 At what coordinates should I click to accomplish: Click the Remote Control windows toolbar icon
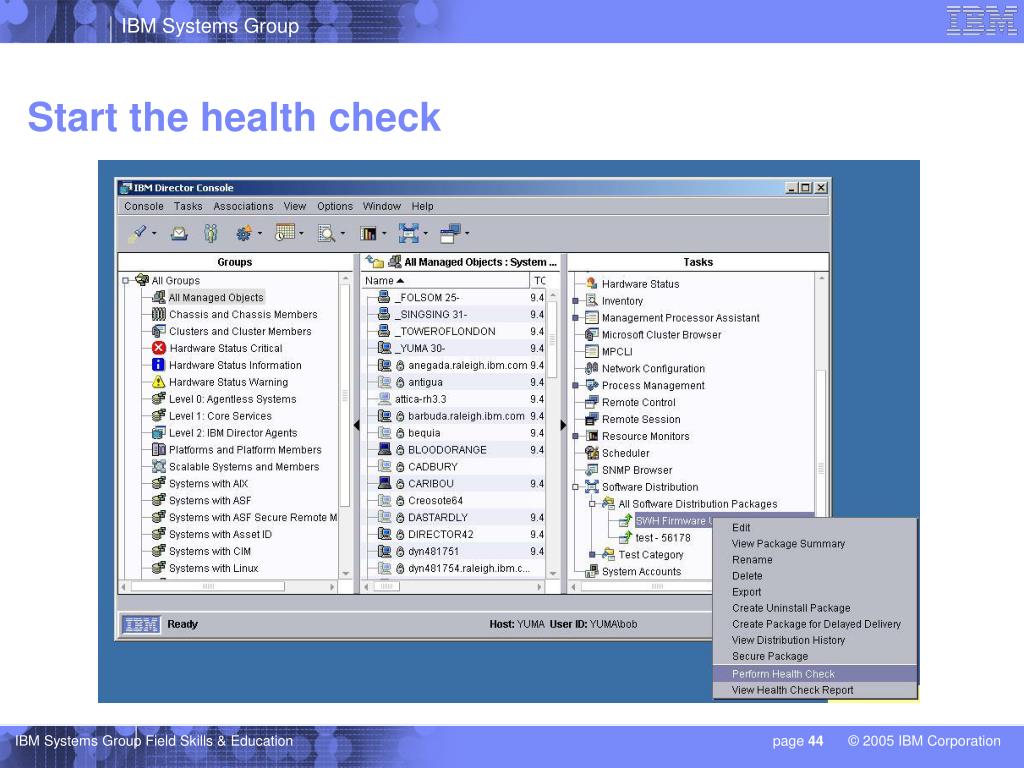(450, 233)
